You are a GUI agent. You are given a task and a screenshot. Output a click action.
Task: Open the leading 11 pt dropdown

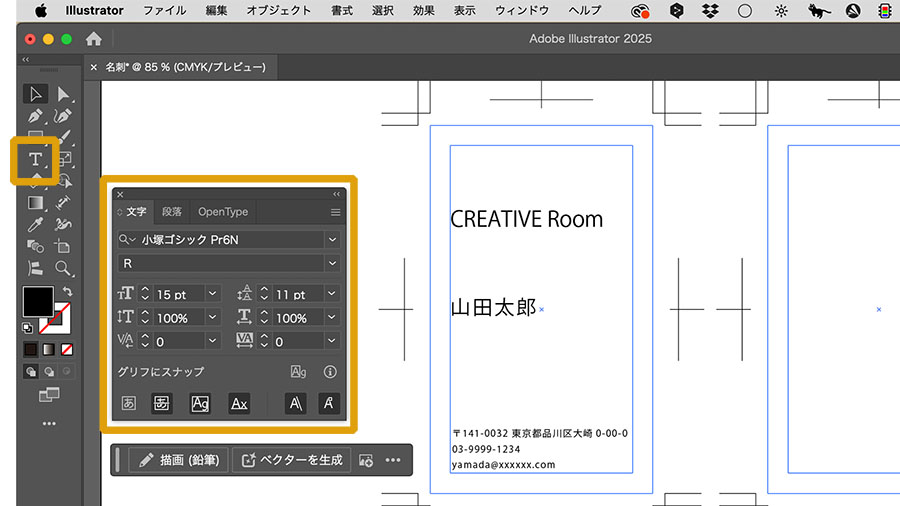tap(332, 294)
